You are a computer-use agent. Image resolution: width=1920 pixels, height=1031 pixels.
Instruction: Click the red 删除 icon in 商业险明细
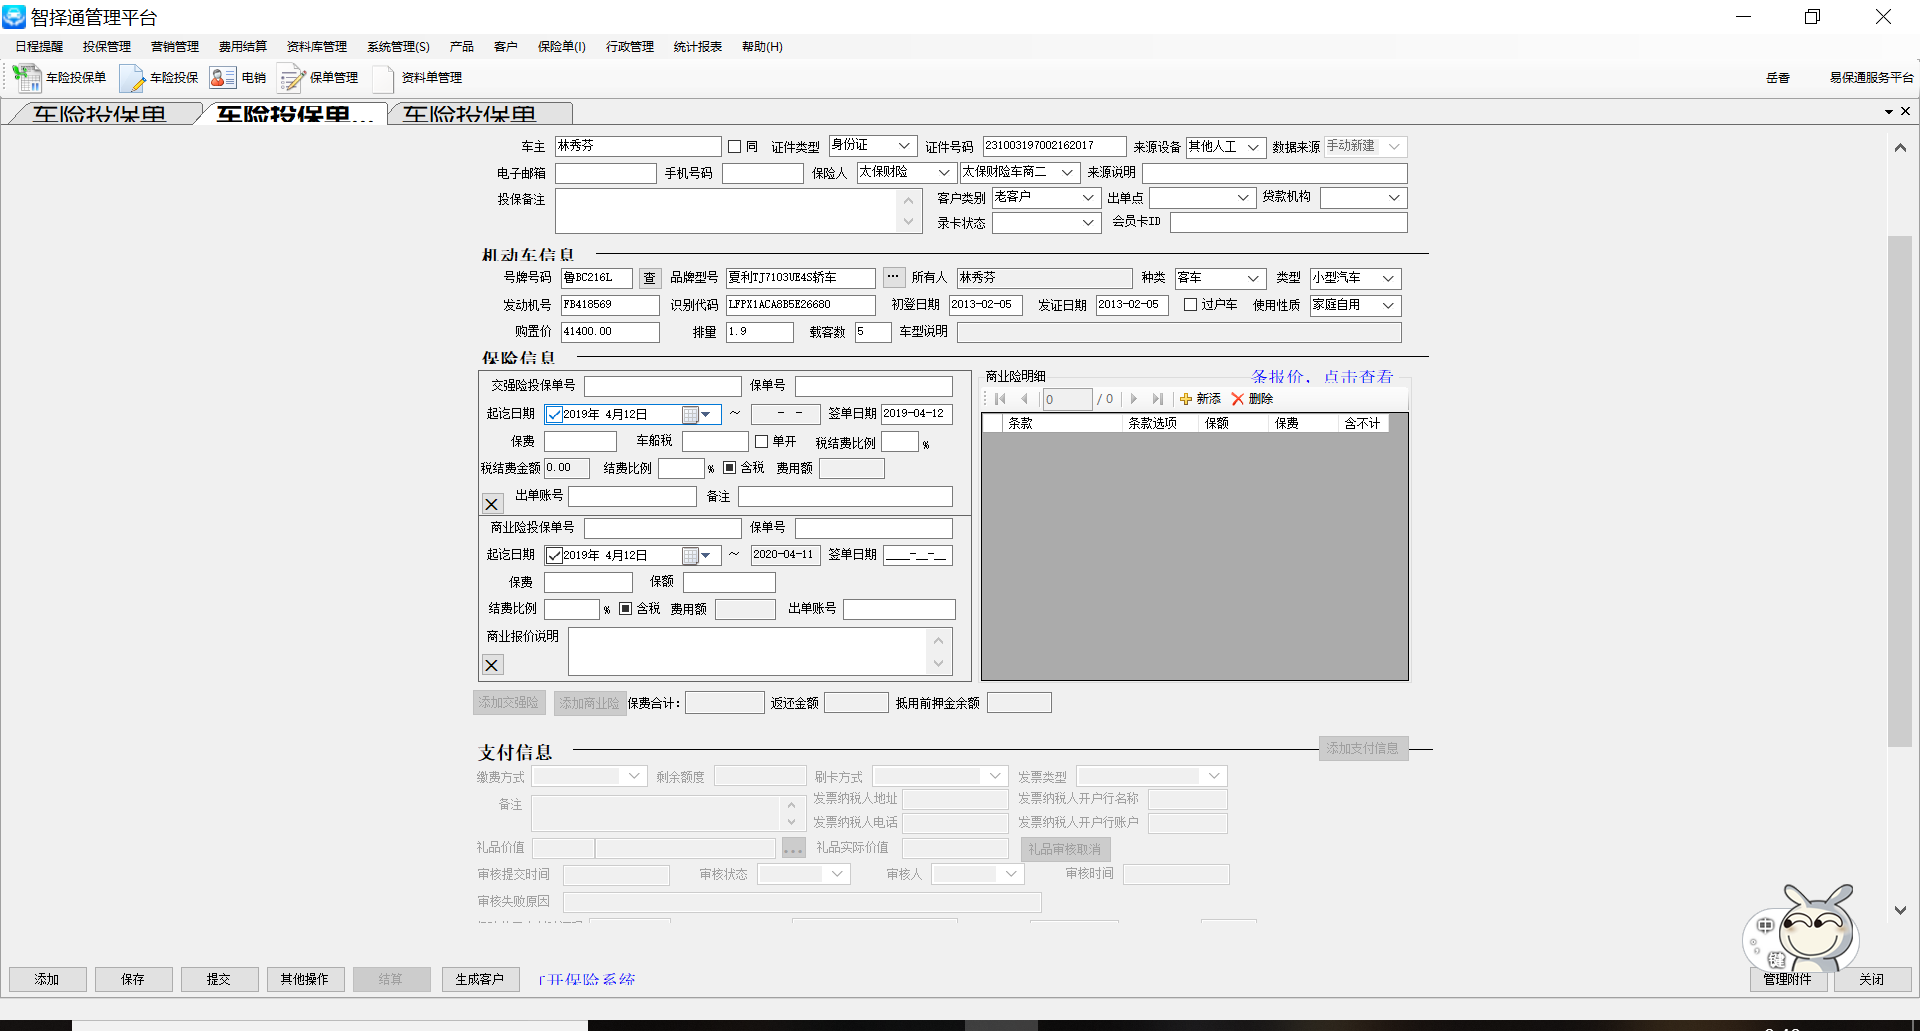[x=1238, y=399]
